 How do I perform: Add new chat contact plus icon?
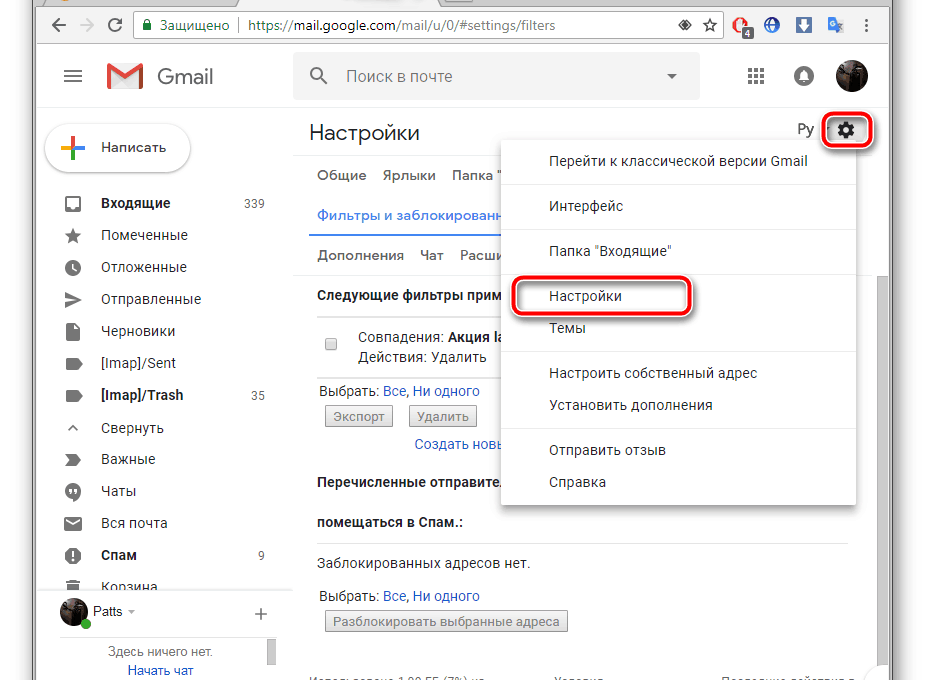[261, 613]
